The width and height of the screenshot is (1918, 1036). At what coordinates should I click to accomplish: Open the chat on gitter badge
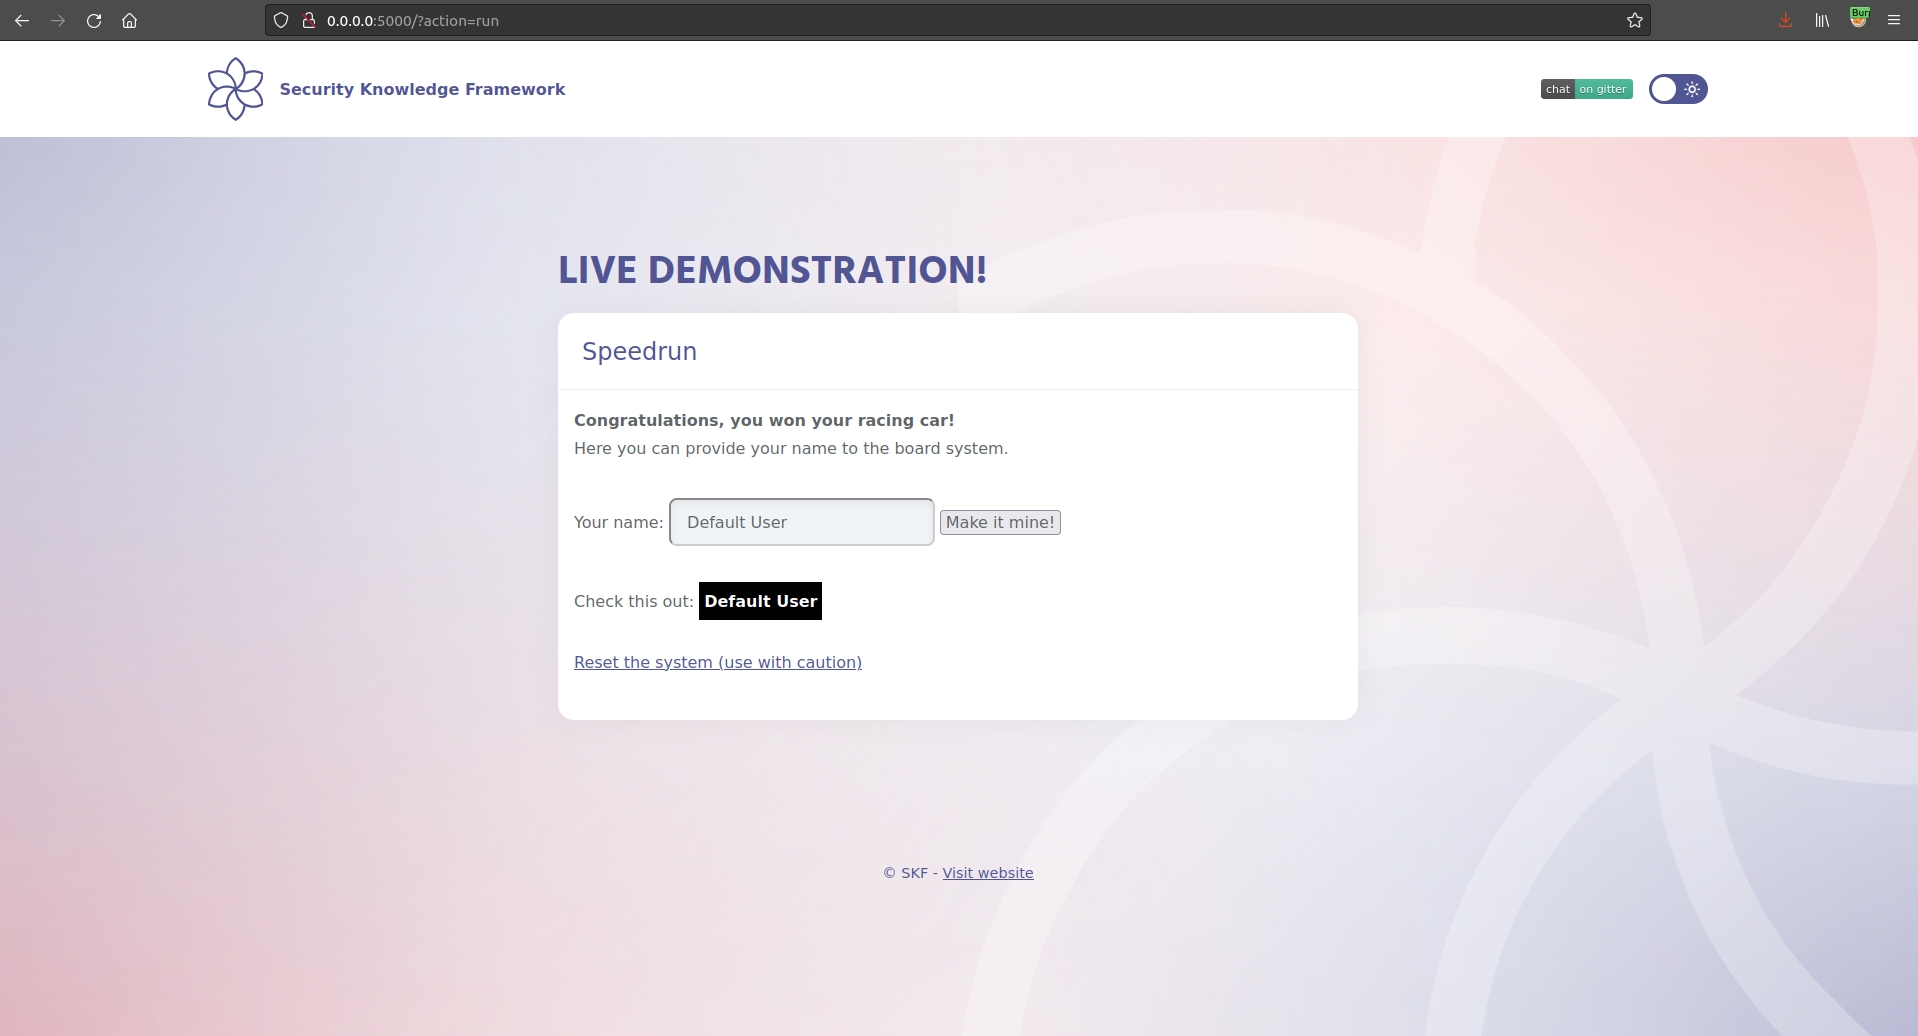(1586, 89)
